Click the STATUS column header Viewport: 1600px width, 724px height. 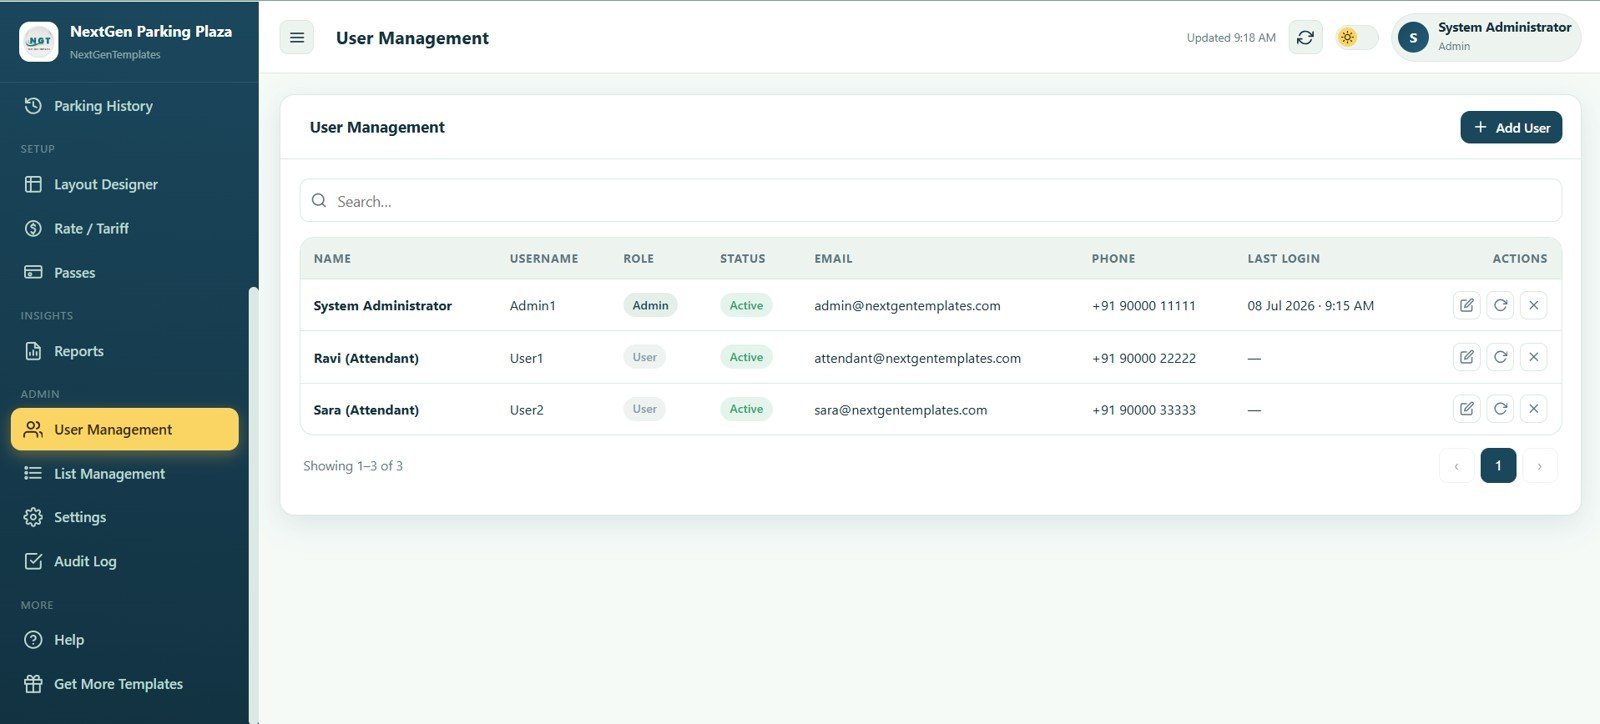(742, 258)
